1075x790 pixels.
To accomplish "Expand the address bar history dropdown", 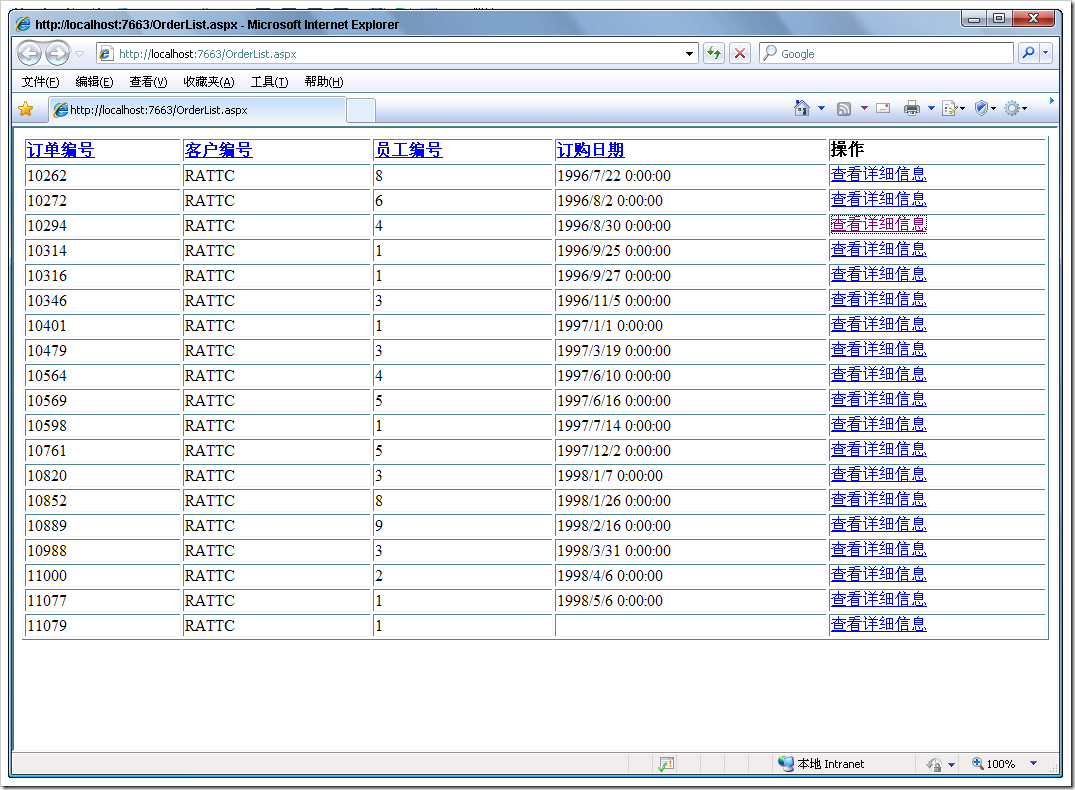I will click(690, 54).
